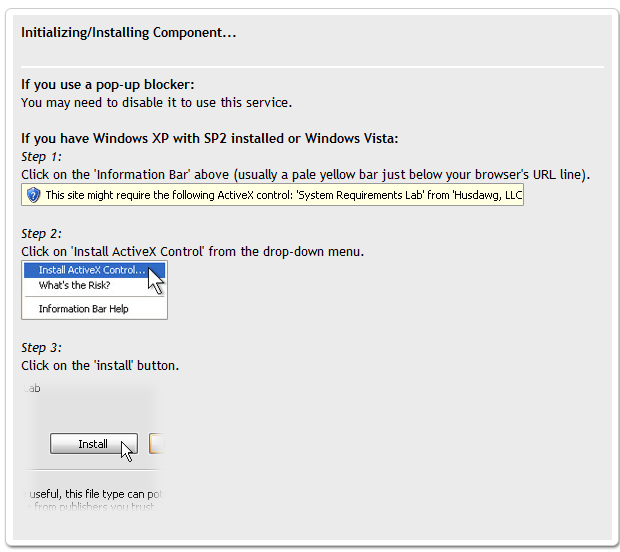Click the 'You may need to disable it' sentence

(156, 103)
